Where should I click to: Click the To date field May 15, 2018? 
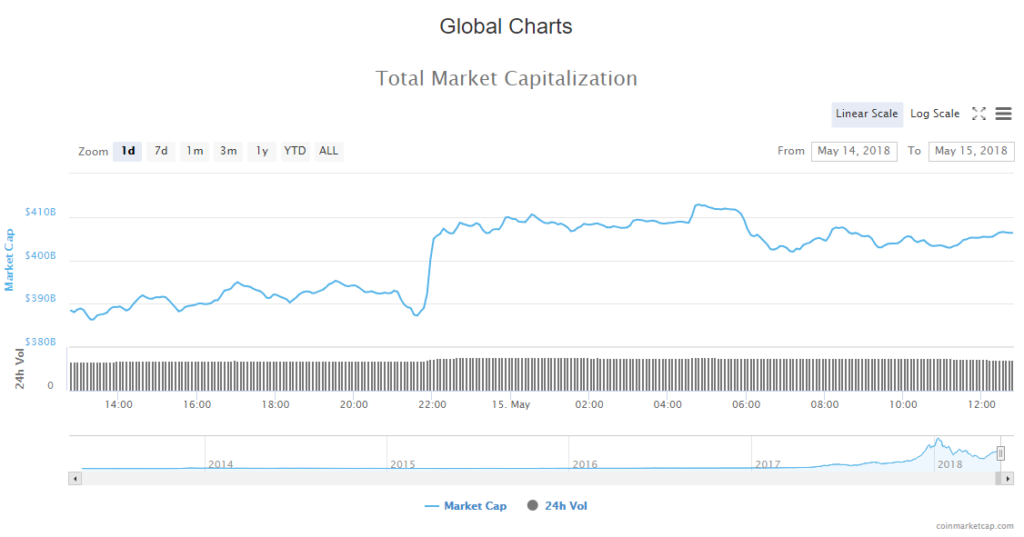click(x=971, y=151)
